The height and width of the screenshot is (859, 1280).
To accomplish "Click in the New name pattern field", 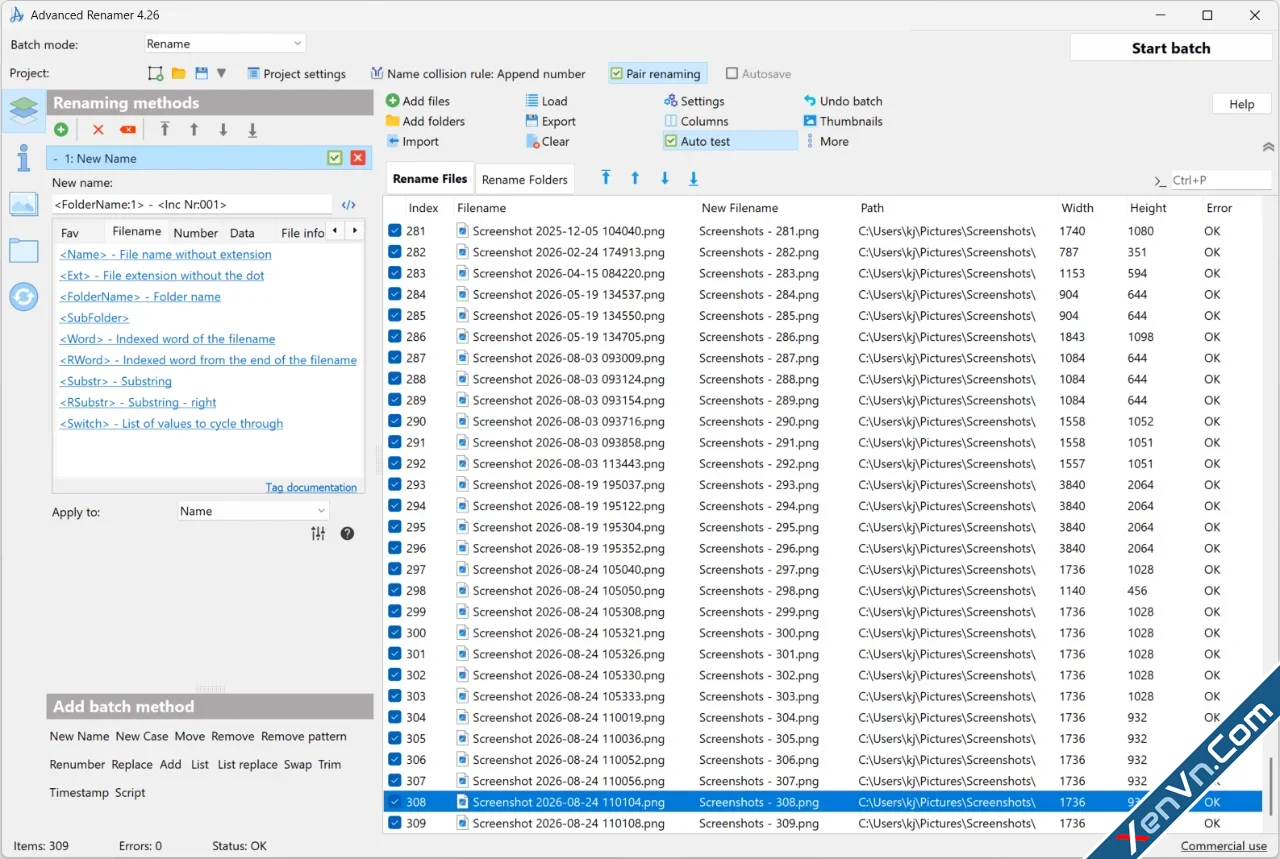I will [192, 205].
